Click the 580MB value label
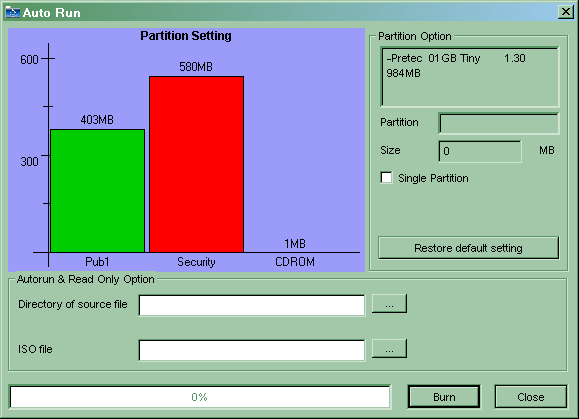579x419 pixels. click(x=196, y=67)
